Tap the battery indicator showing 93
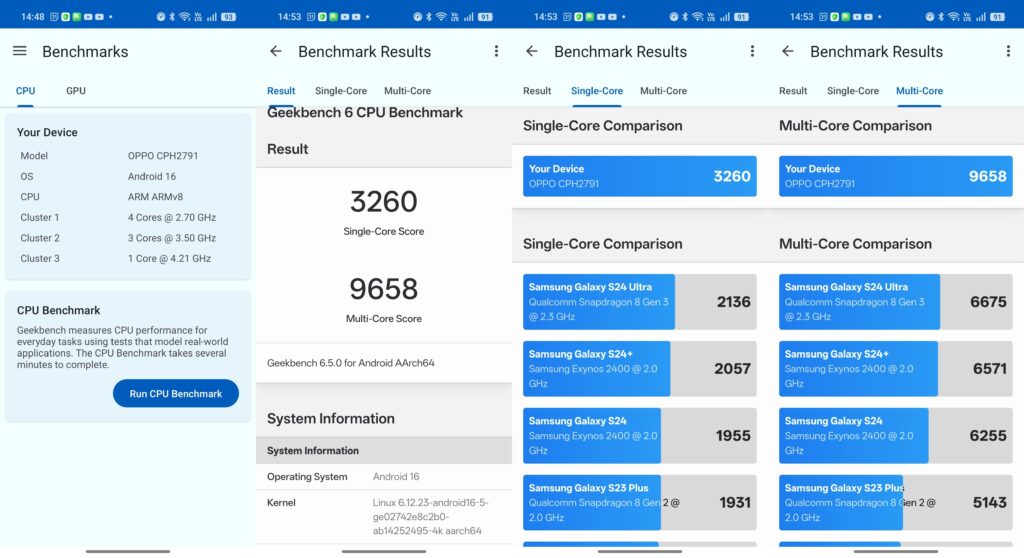 (x=228, y=17)
